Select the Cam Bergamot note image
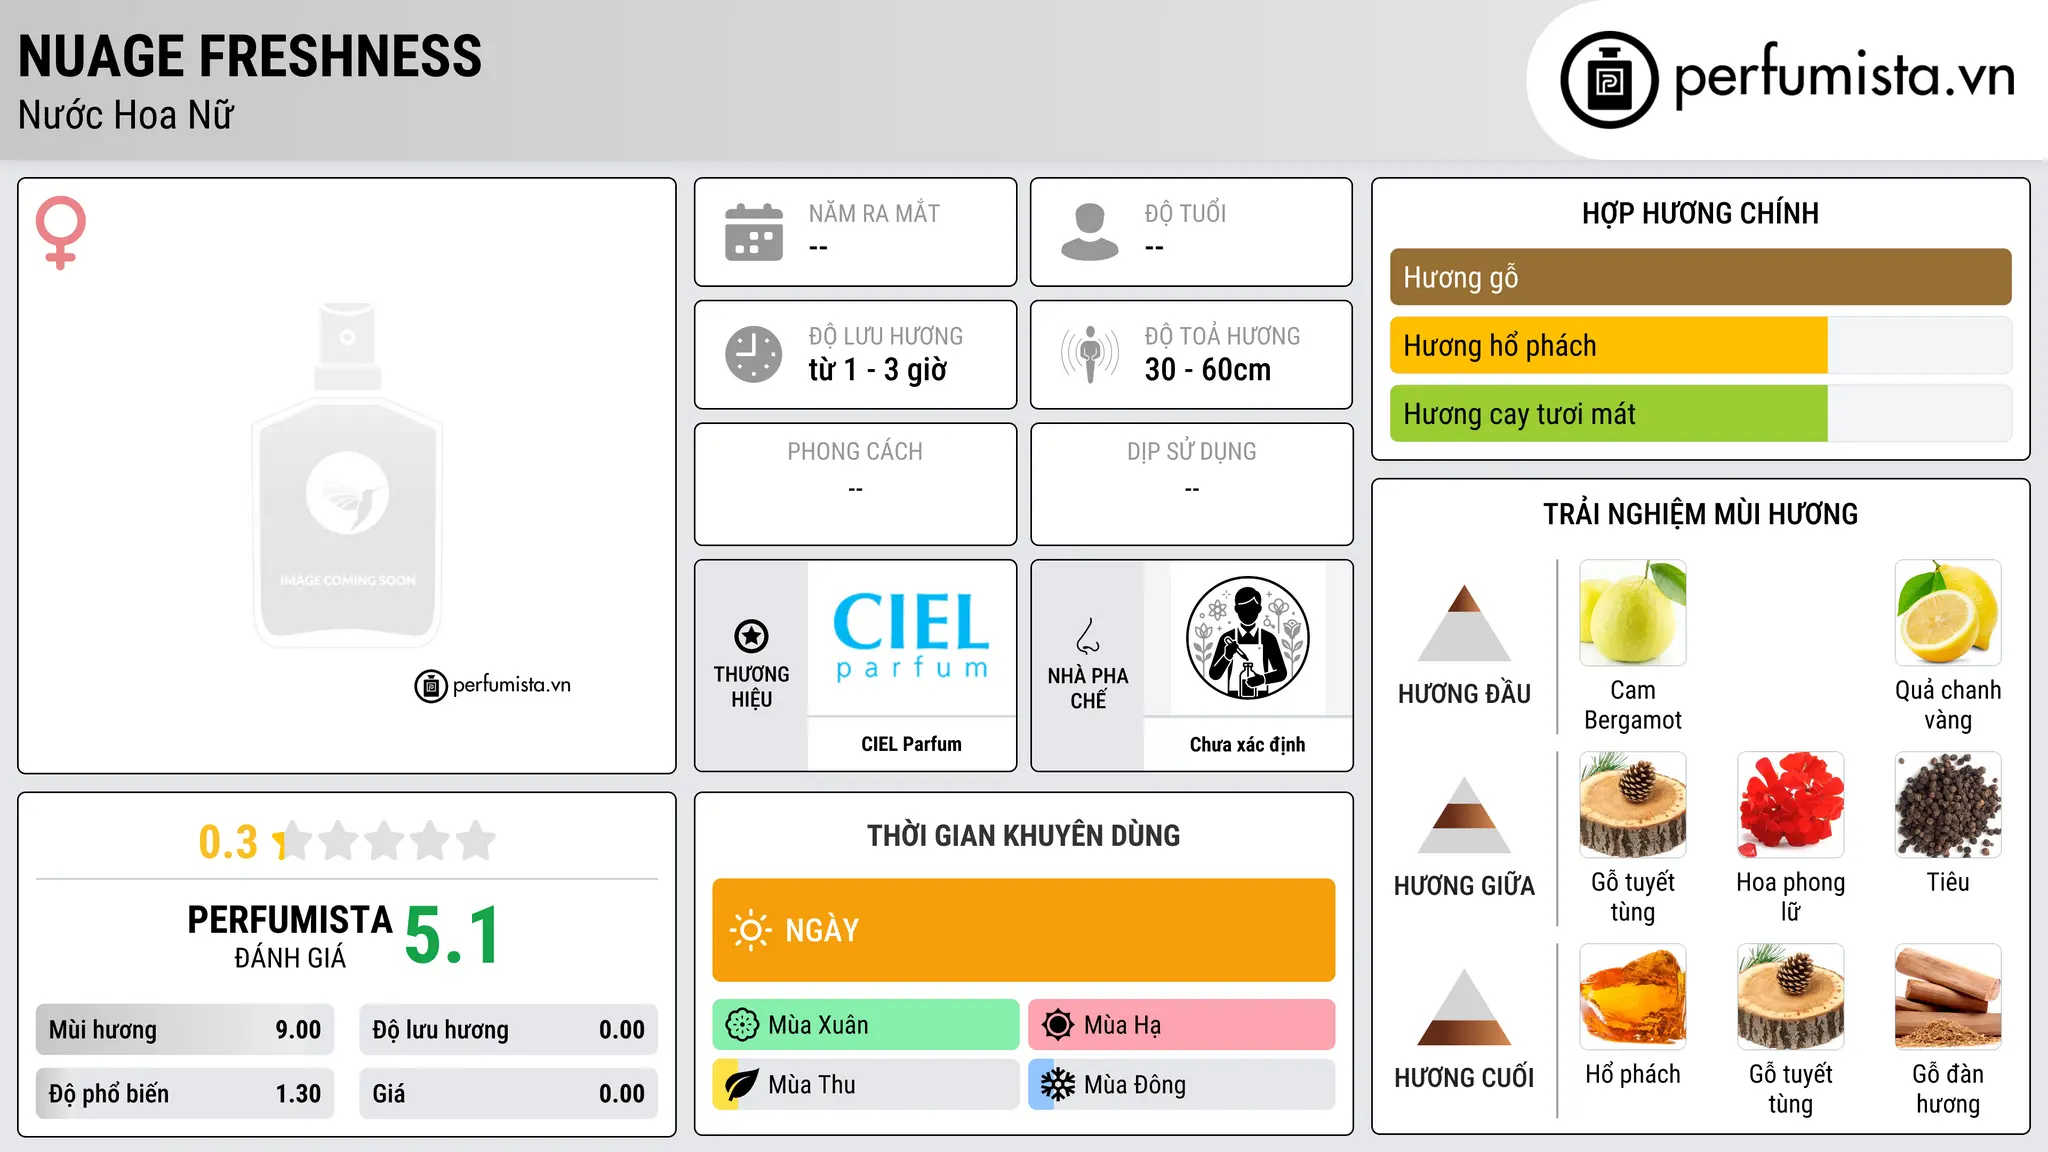The height and width of the screenshot is (1152, 2048). point(1633,613)
